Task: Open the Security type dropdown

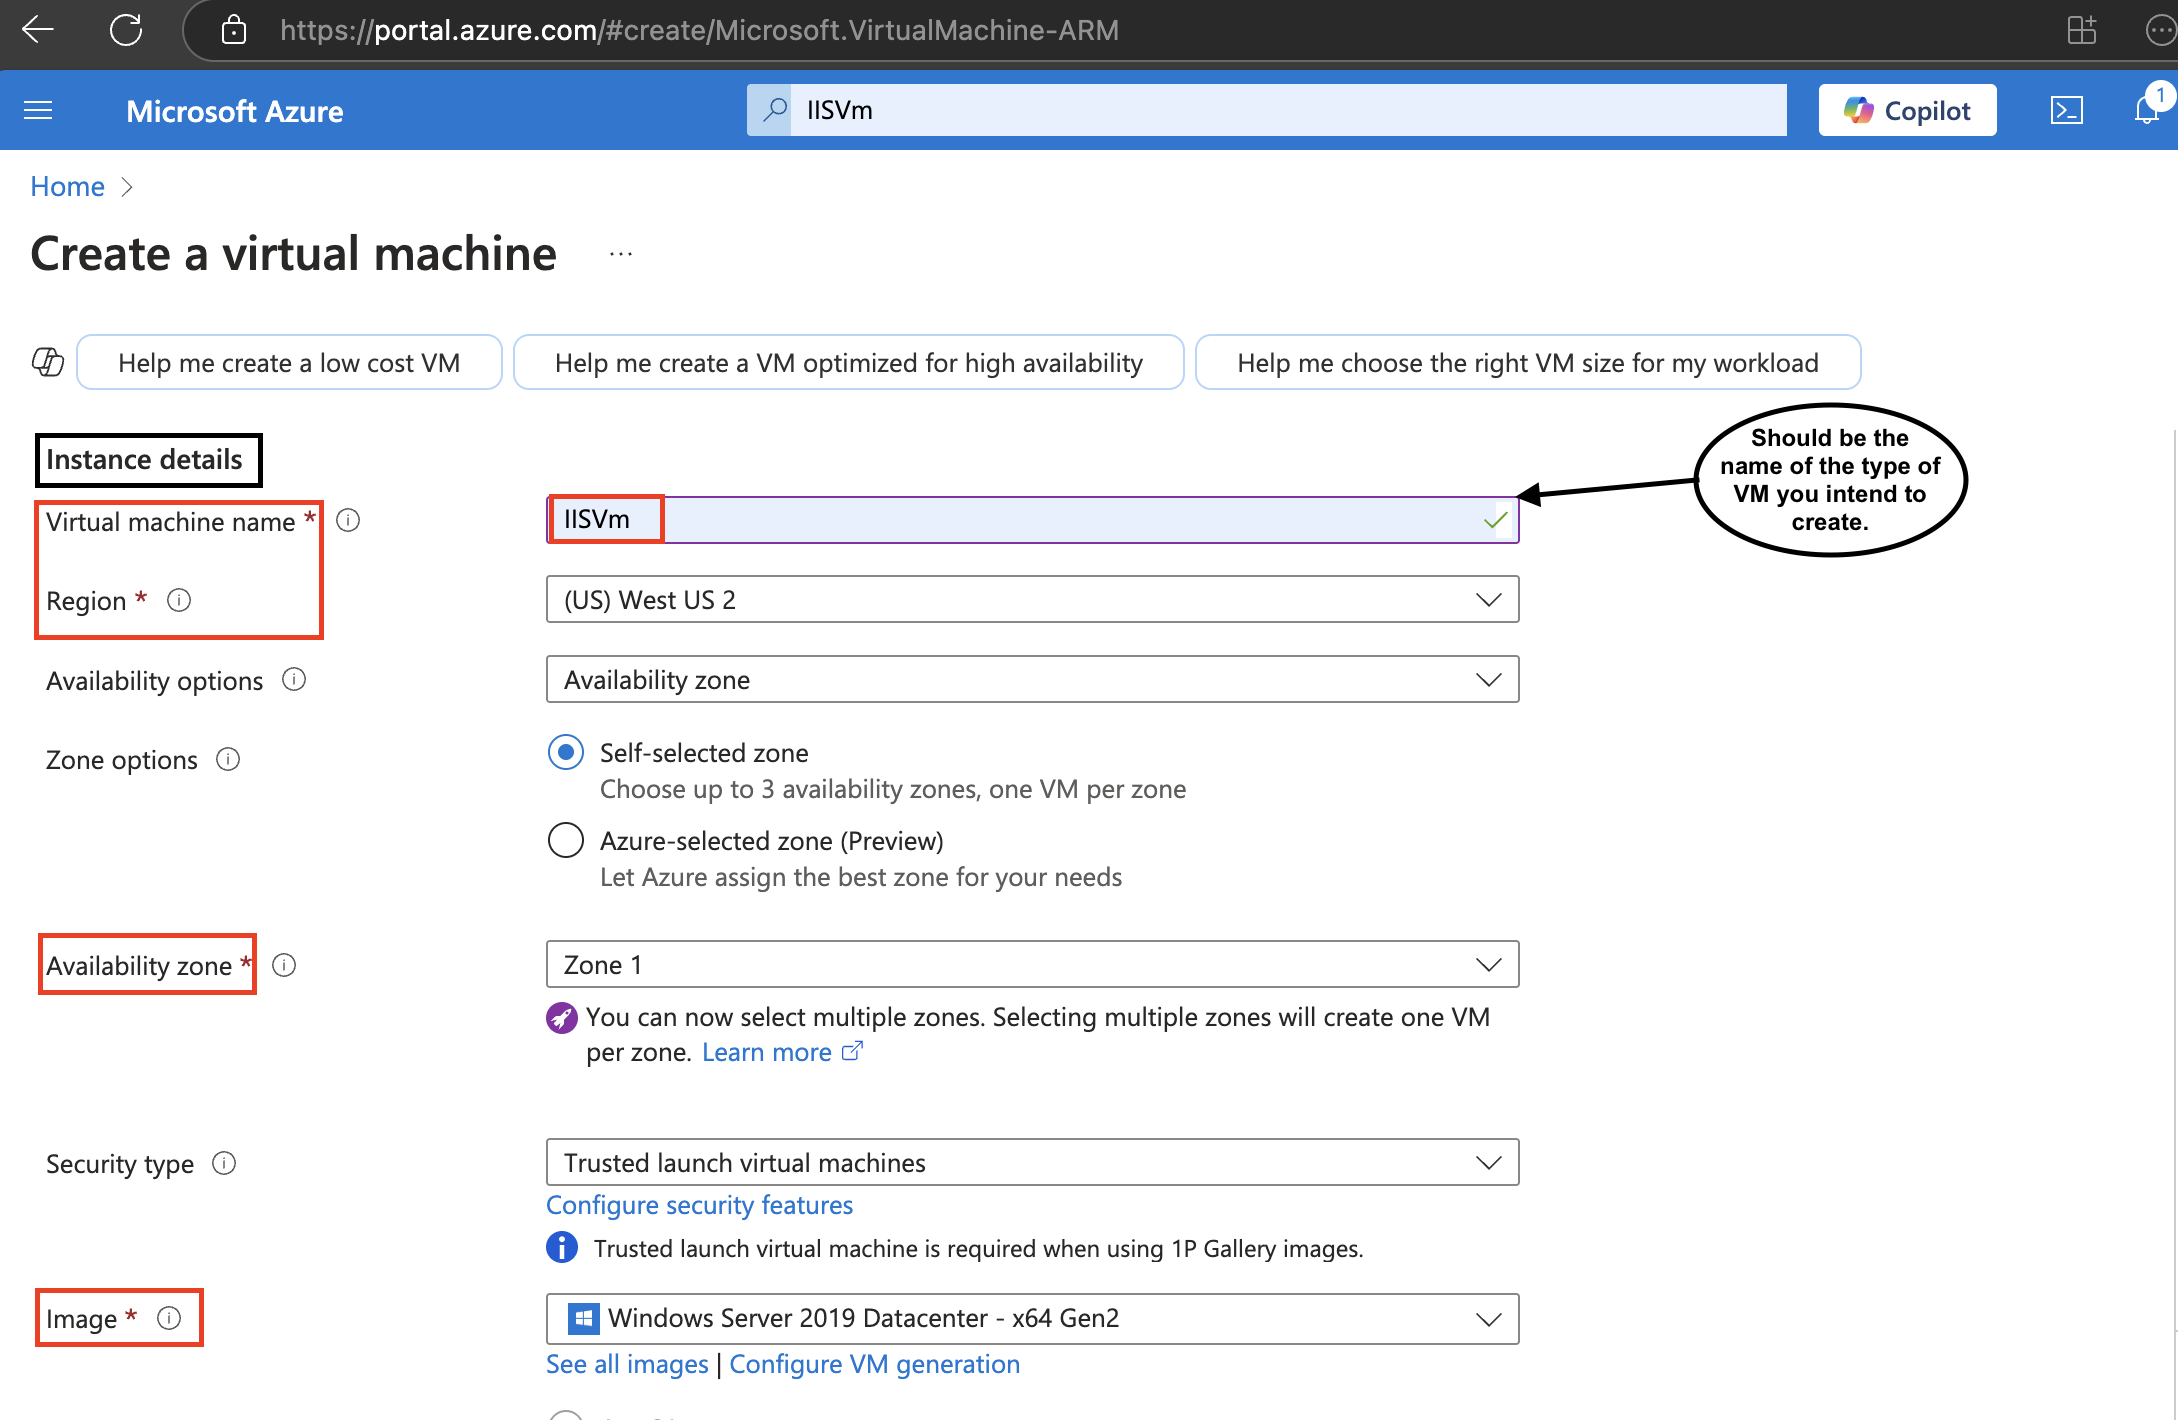Action: coord(1032,1162)
